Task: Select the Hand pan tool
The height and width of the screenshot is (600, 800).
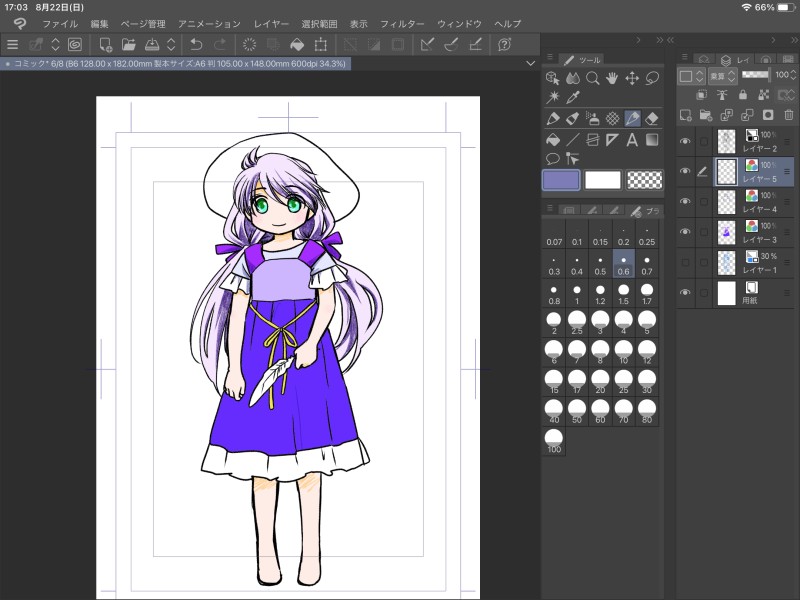Action: point(612,78)
